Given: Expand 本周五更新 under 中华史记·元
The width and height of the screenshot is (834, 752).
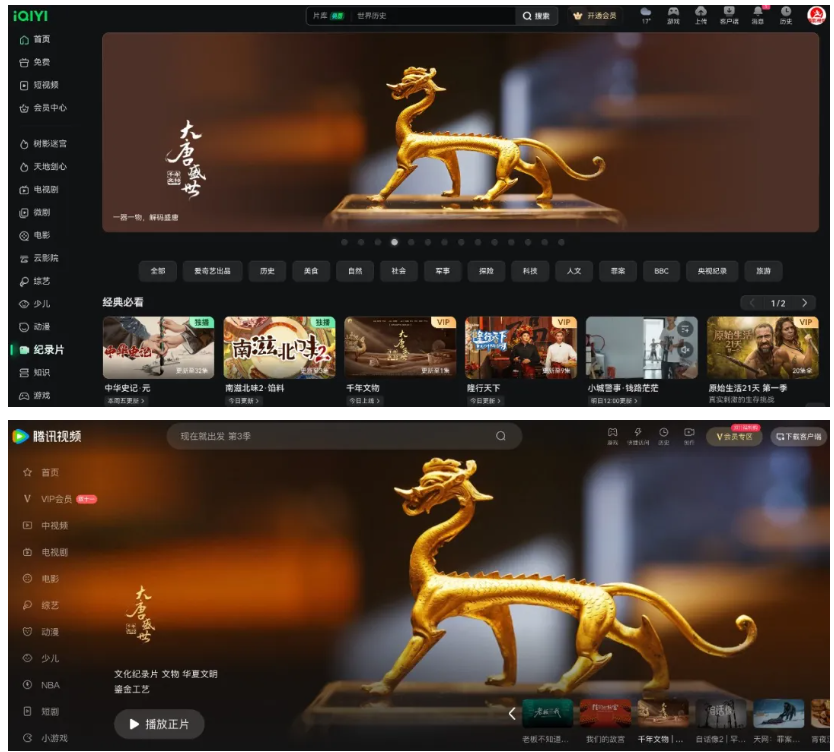Looking at the screenshot, I should tap(126, 401).
